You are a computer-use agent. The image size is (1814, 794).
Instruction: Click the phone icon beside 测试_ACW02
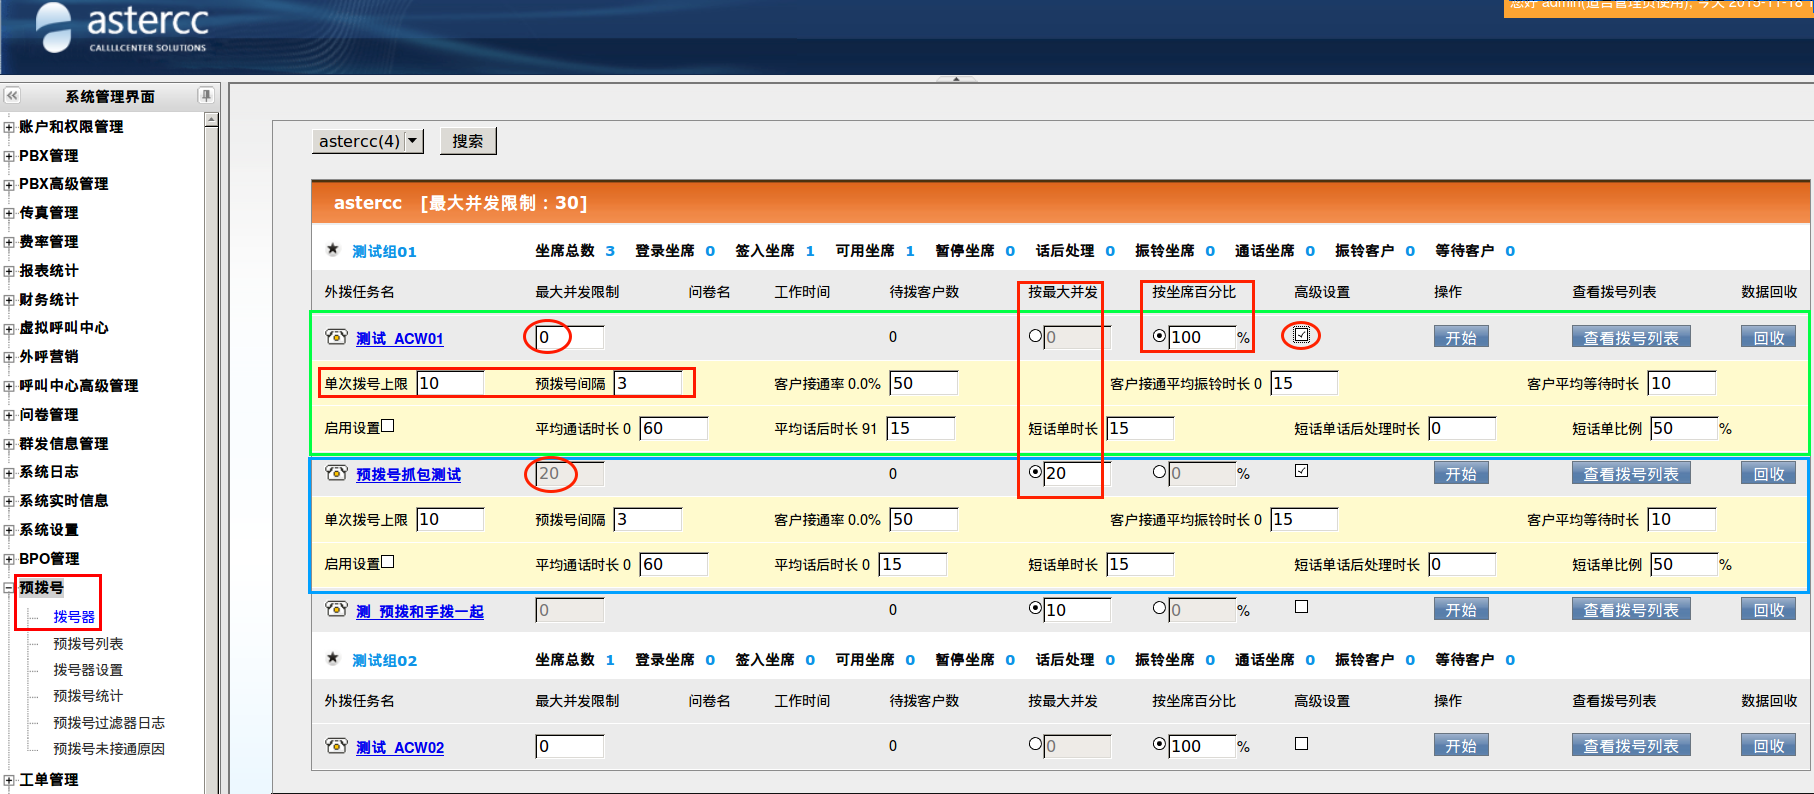tap(336, 745)
